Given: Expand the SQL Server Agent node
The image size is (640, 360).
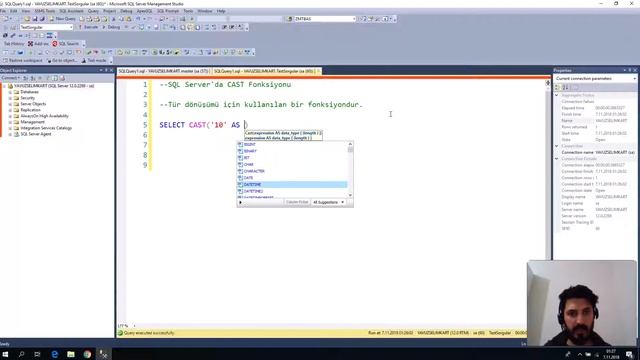Looking at the screenshot, I should click(10, 134).
